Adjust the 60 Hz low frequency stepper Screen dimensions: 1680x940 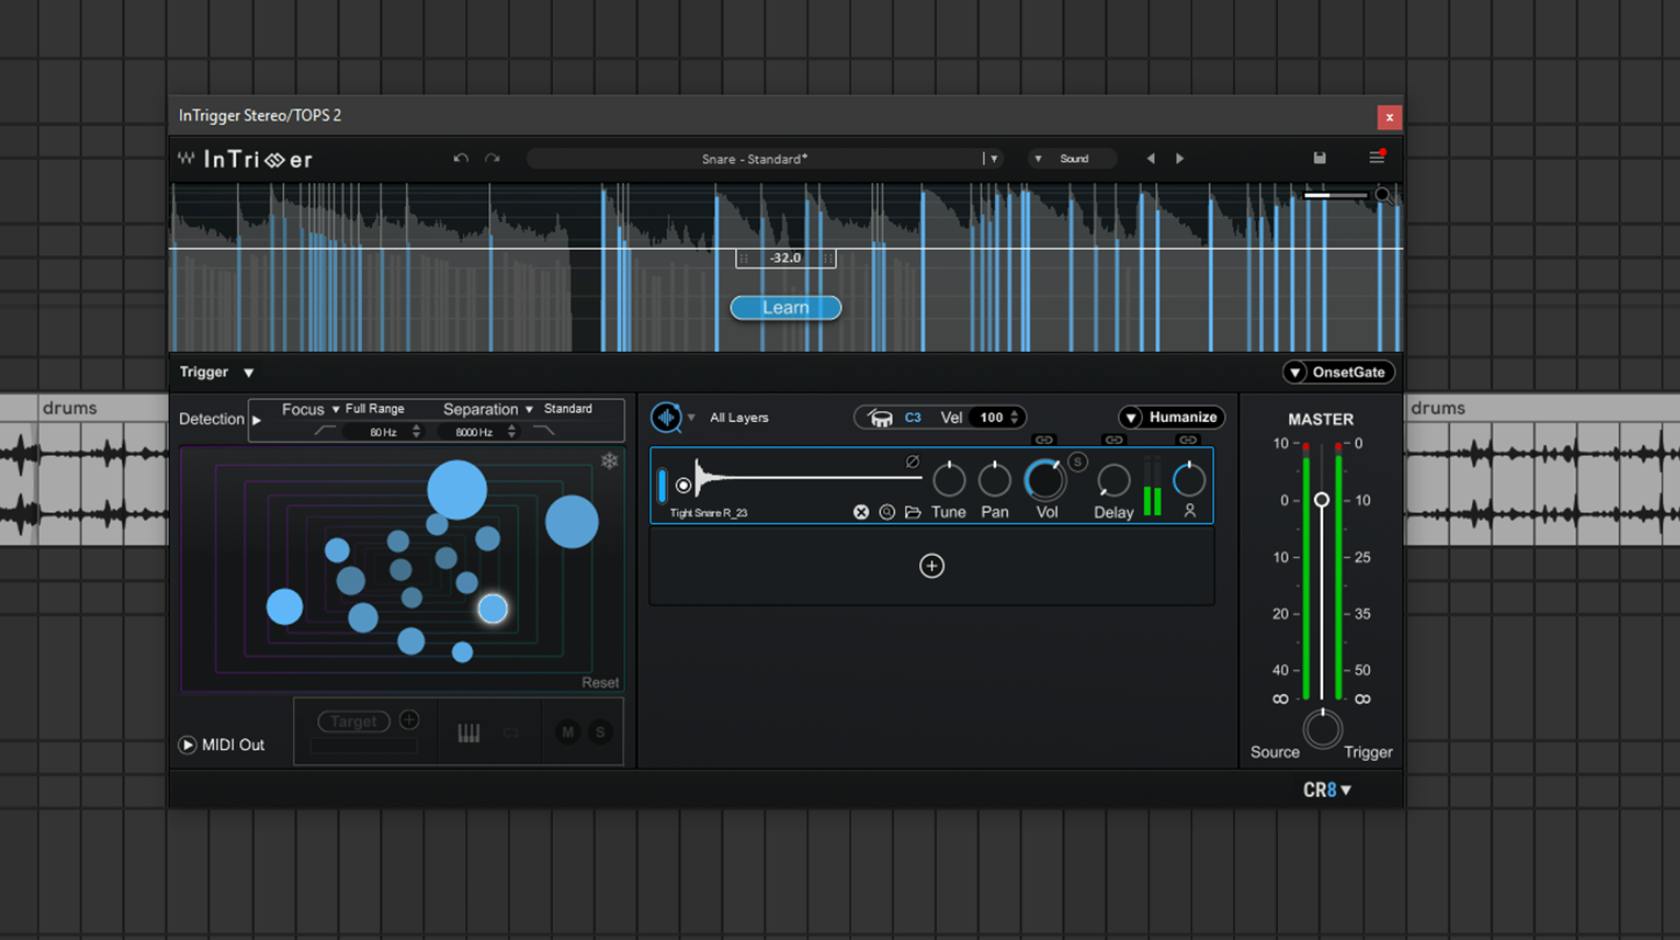tap(416, 432)
